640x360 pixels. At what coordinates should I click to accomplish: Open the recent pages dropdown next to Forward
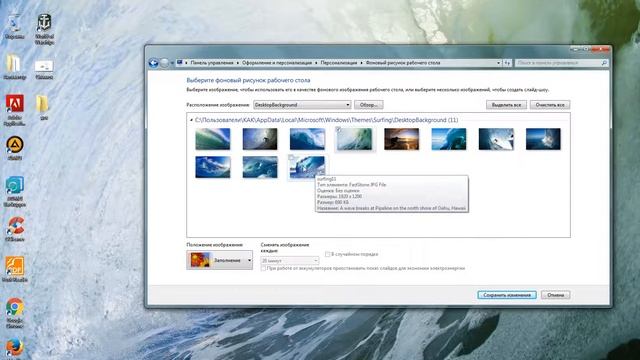coord(172,63)
